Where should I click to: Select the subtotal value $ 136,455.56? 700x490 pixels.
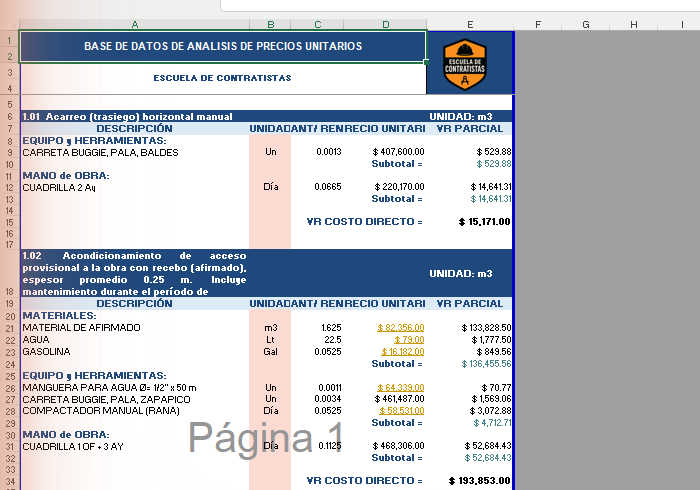470,364
